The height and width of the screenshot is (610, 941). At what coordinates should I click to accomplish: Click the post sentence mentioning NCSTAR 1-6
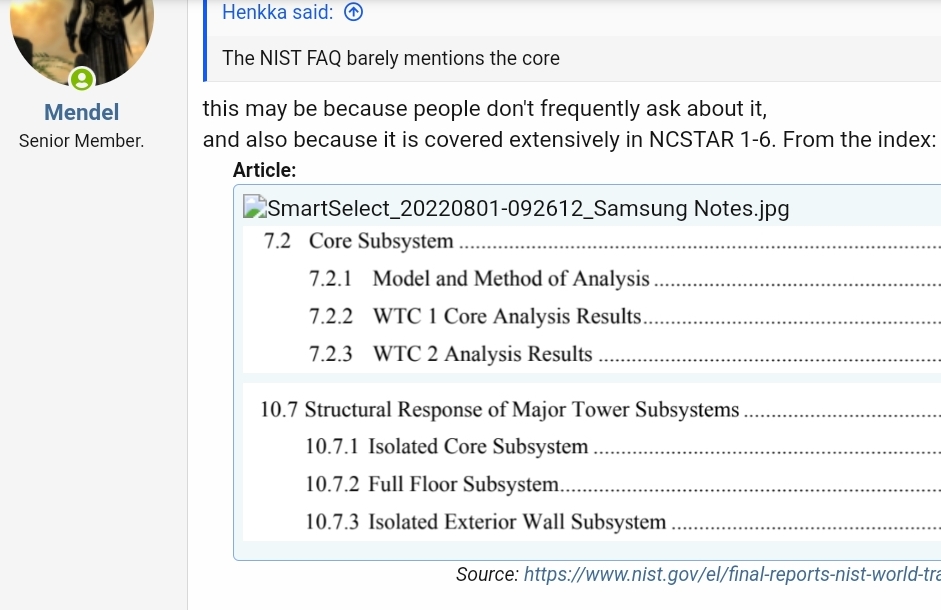pos(569,140)
